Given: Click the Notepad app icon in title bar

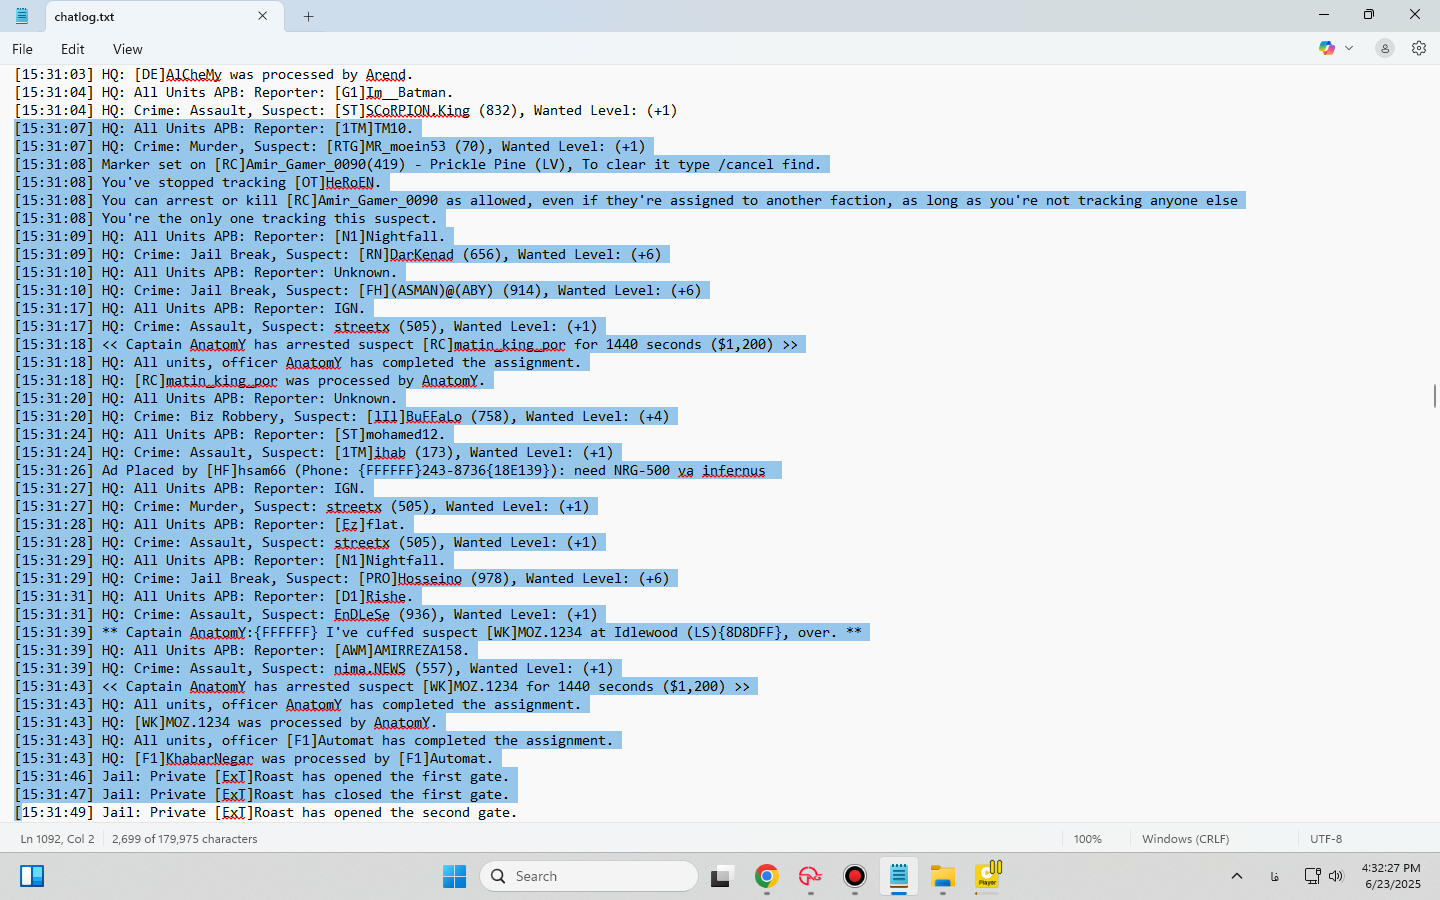Looking at the screenshot, I should 22,16.
